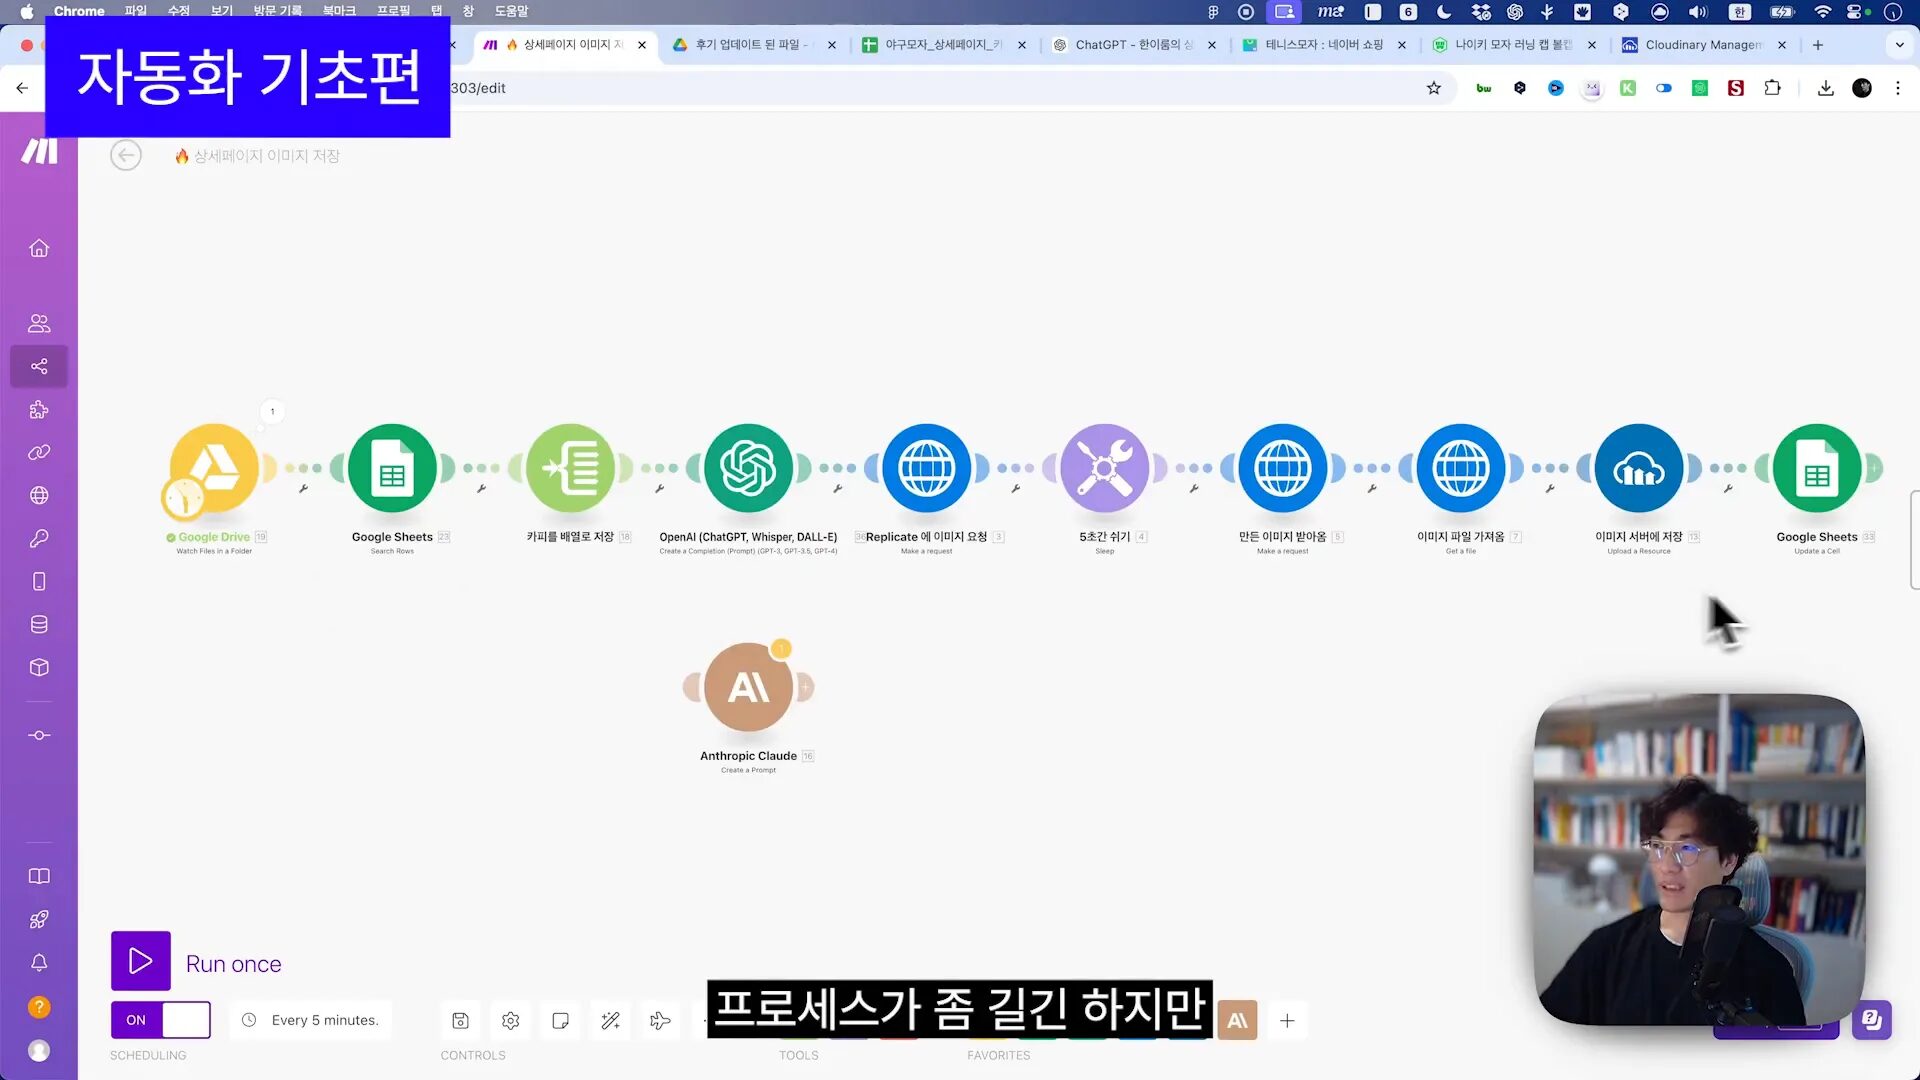Add a module after the last Google Sheets
This screenshot has height=1080, width=1920.
(x=1874, y=467)
